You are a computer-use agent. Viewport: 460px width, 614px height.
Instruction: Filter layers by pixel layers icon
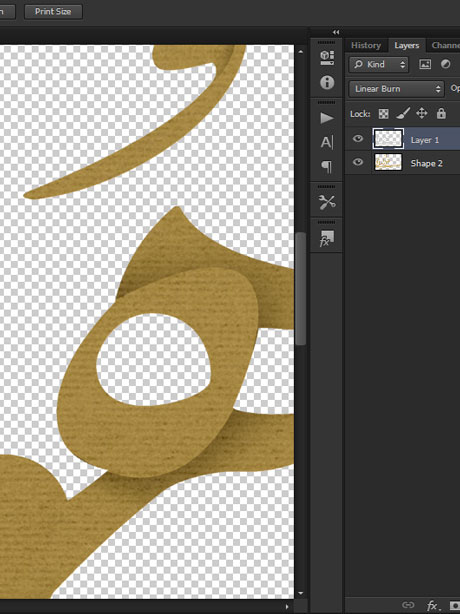click(x=425, y=65)
